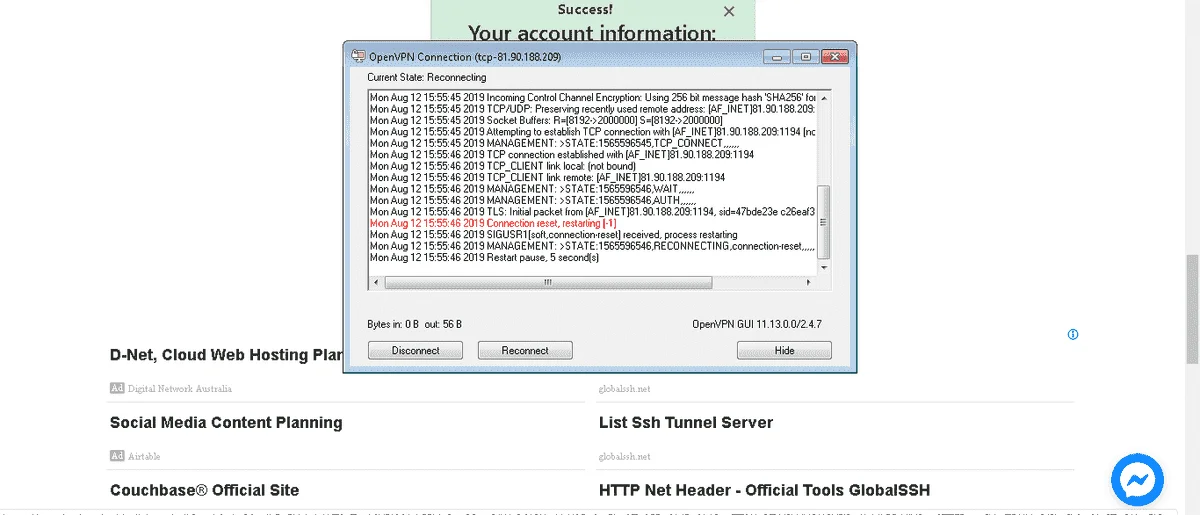The width and height of the screenshot is (1200, 515).
Task: Click globalssh.net under List Ssh Tunnel Server
Action: pyautogui.click(x=624, y=456)
